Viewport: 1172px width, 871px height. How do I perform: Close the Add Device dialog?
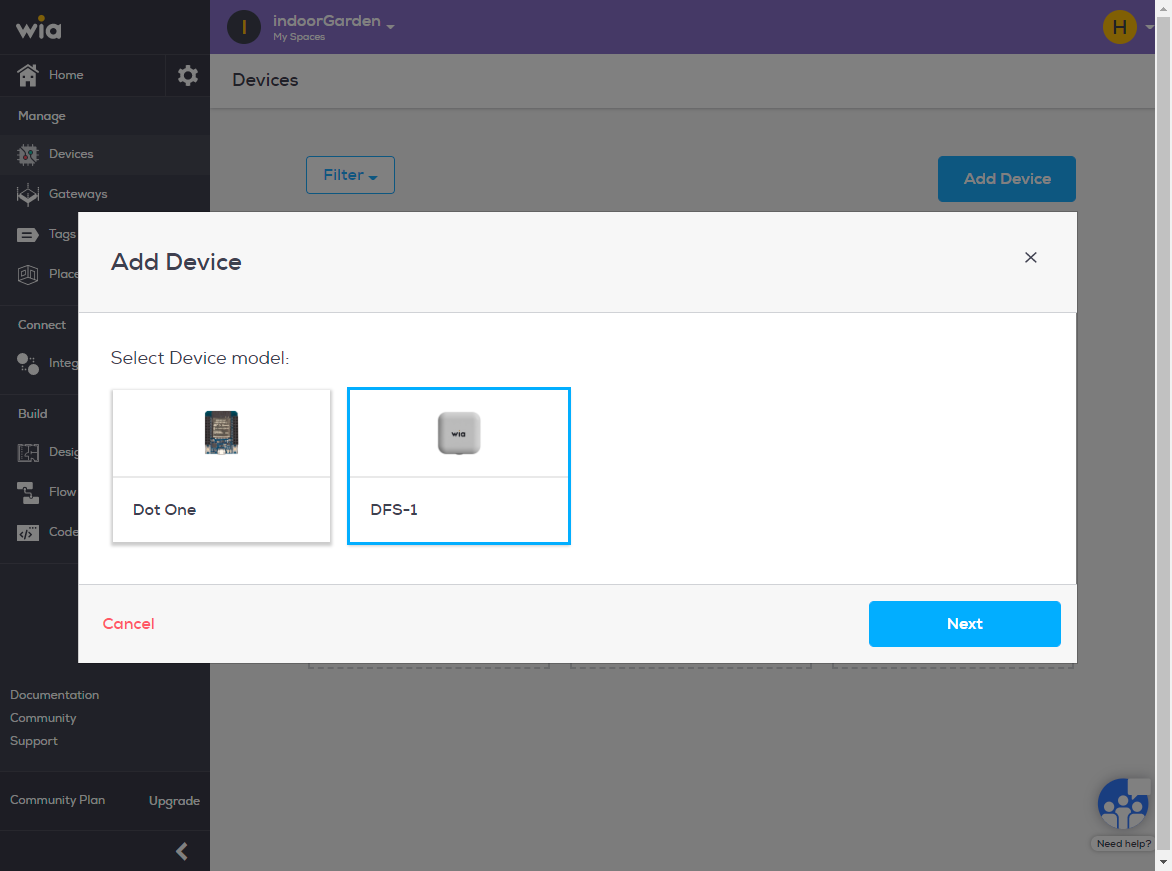[1031, 257]
